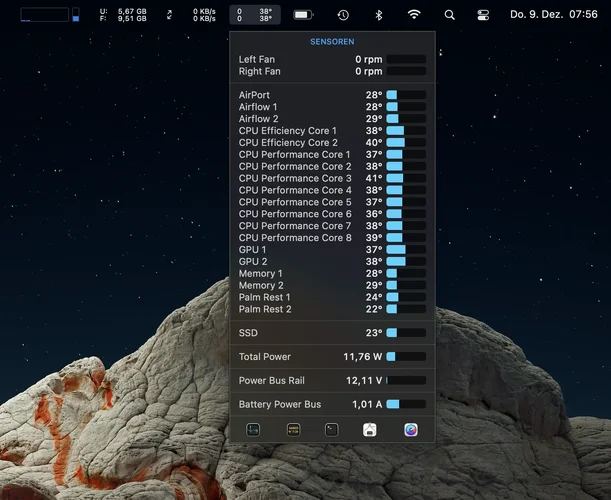Select the Left Fan row
The width and height of the screenshot is (611, 500).
(332, 59)
